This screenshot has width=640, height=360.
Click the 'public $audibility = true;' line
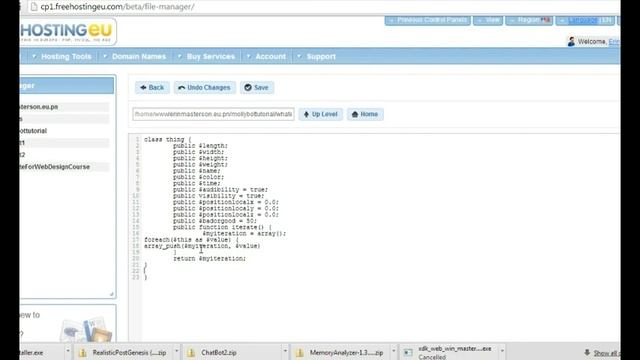click(x=220, y=189)
